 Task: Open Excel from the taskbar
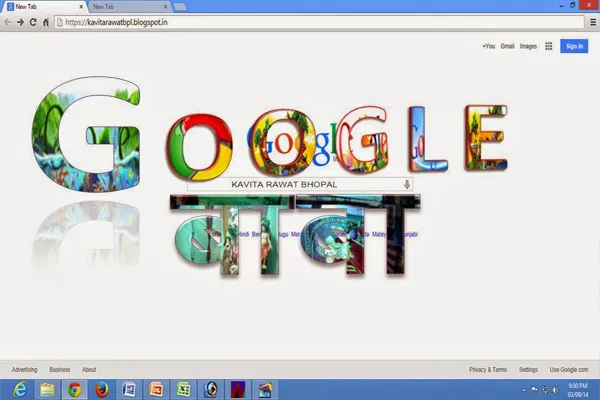point(183,390)
